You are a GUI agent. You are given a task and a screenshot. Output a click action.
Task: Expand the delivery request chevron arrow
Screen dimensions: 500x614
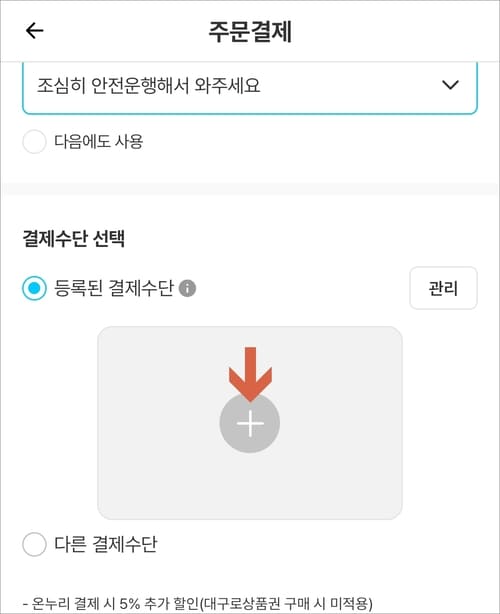pyautogui.click(x=450, y=85)
